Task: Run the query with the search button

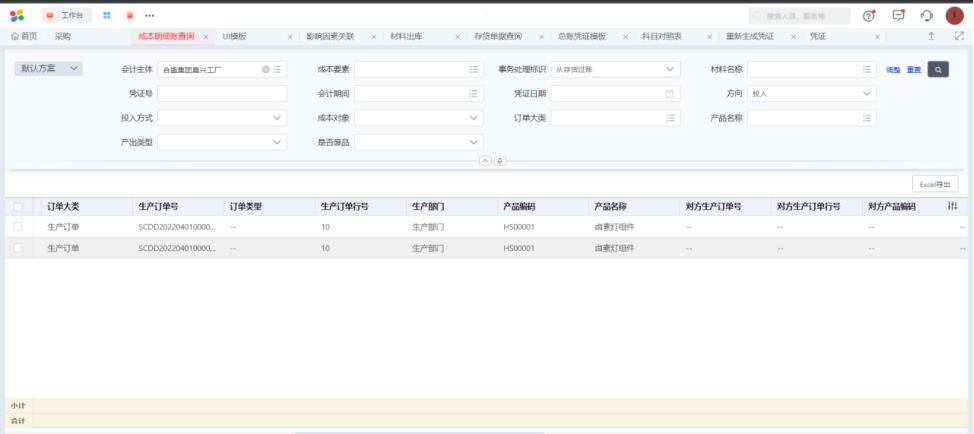Action: pyautogui.click(x=938, y=70)
